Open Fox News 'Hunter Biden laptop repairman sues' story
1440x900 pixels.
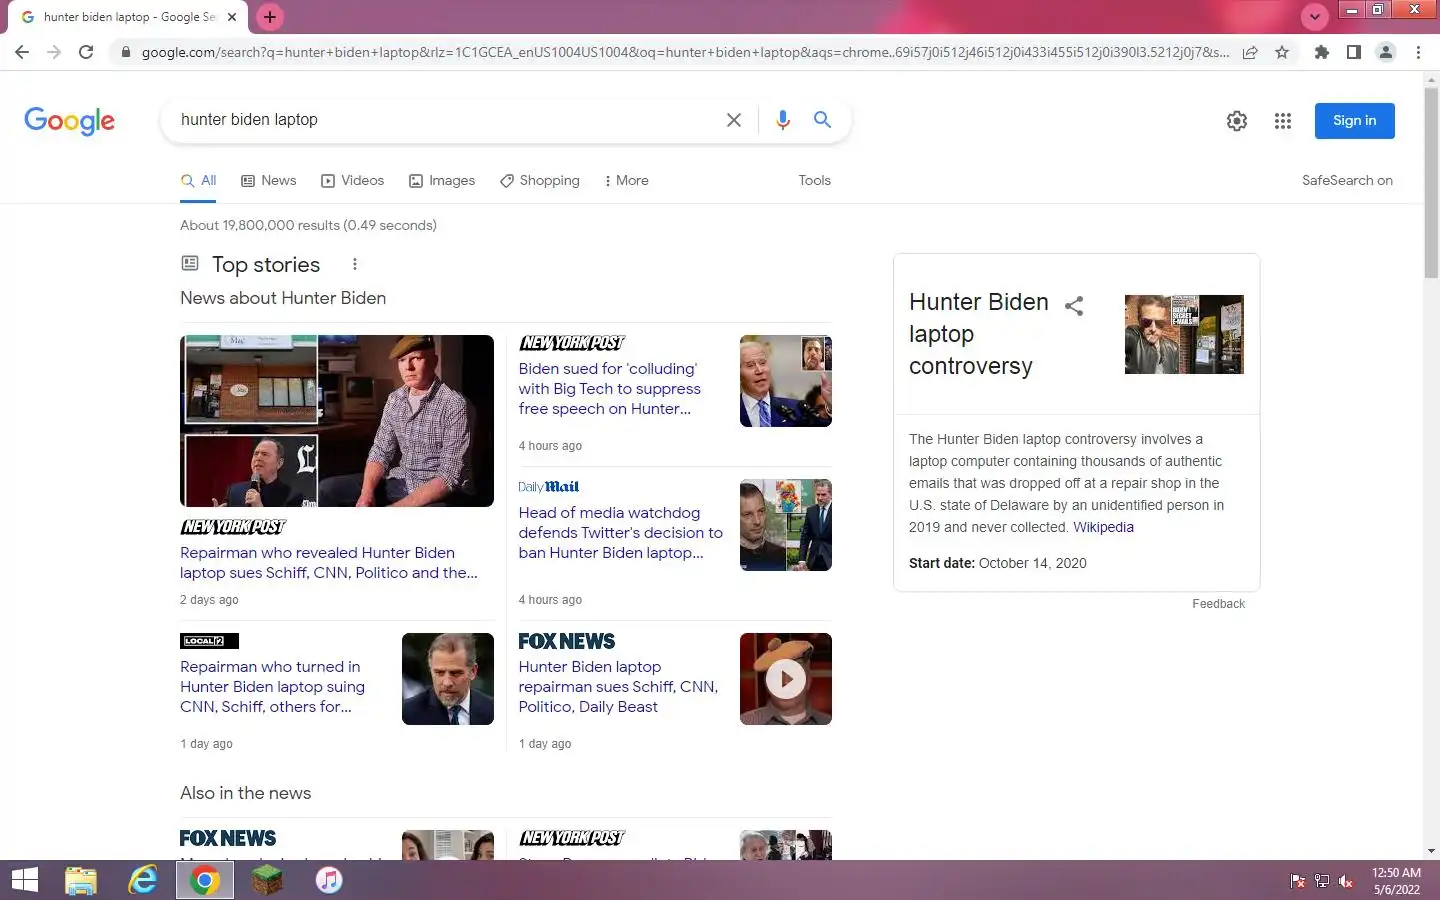618,687
